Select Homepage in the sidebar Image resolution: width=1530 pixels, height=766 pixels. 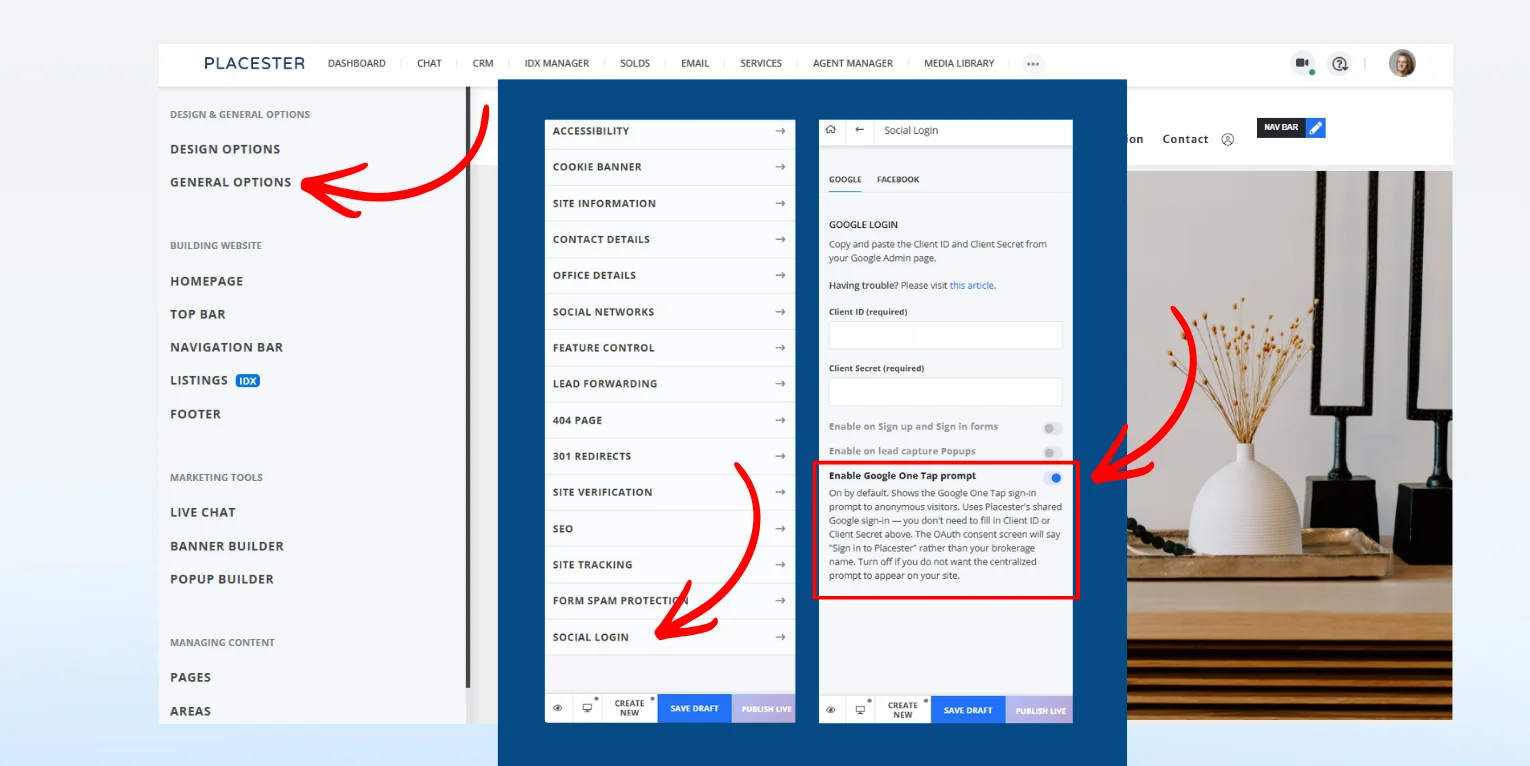tap(207, 281)
